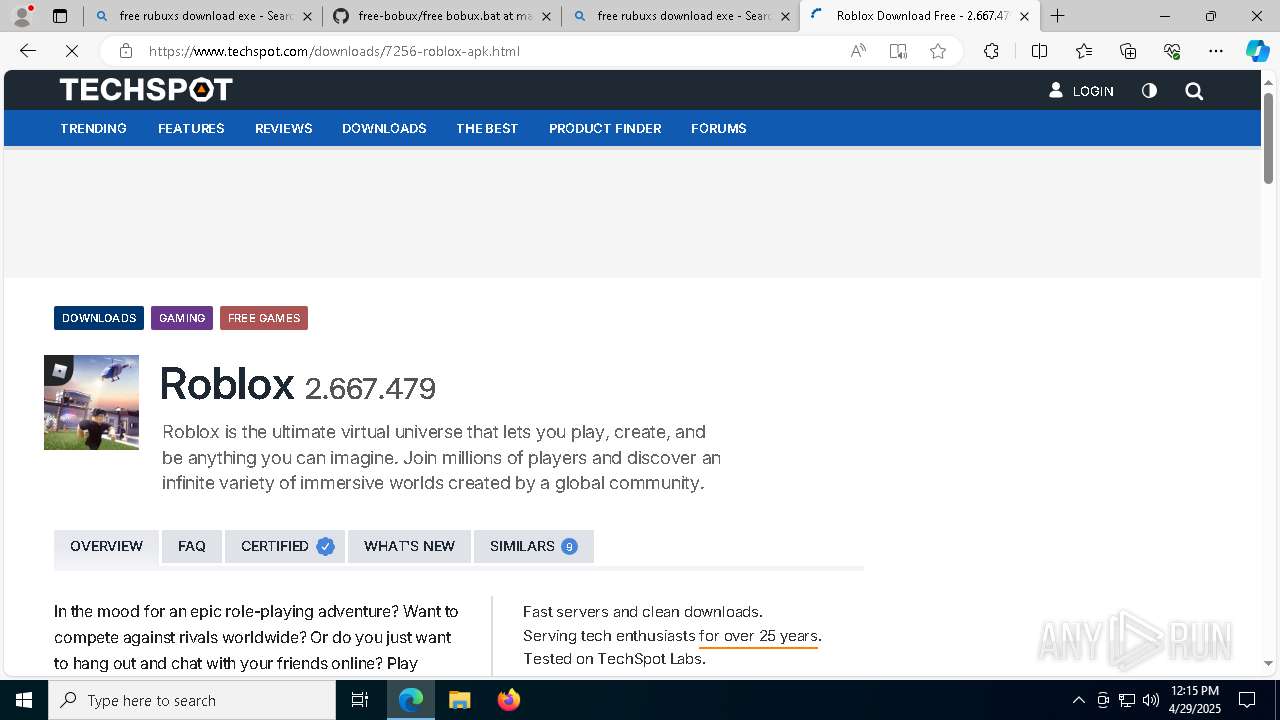Open the browser profile avatar
Image resolution: width=1280 pixels, height=720 pixels.
(x=22, y=16)
